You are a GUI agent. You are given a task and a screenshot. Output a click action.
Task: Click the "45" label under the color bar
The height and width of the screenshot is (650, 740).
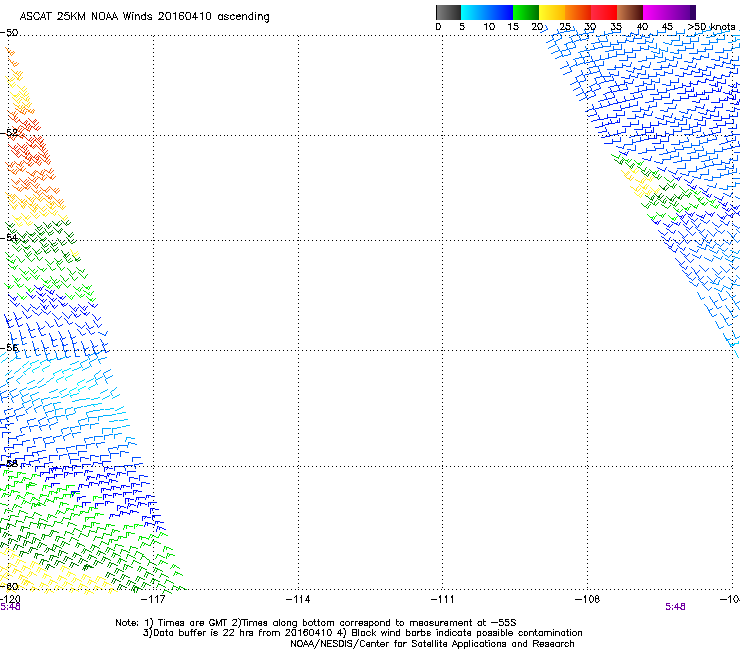click(x=667, y=27)
